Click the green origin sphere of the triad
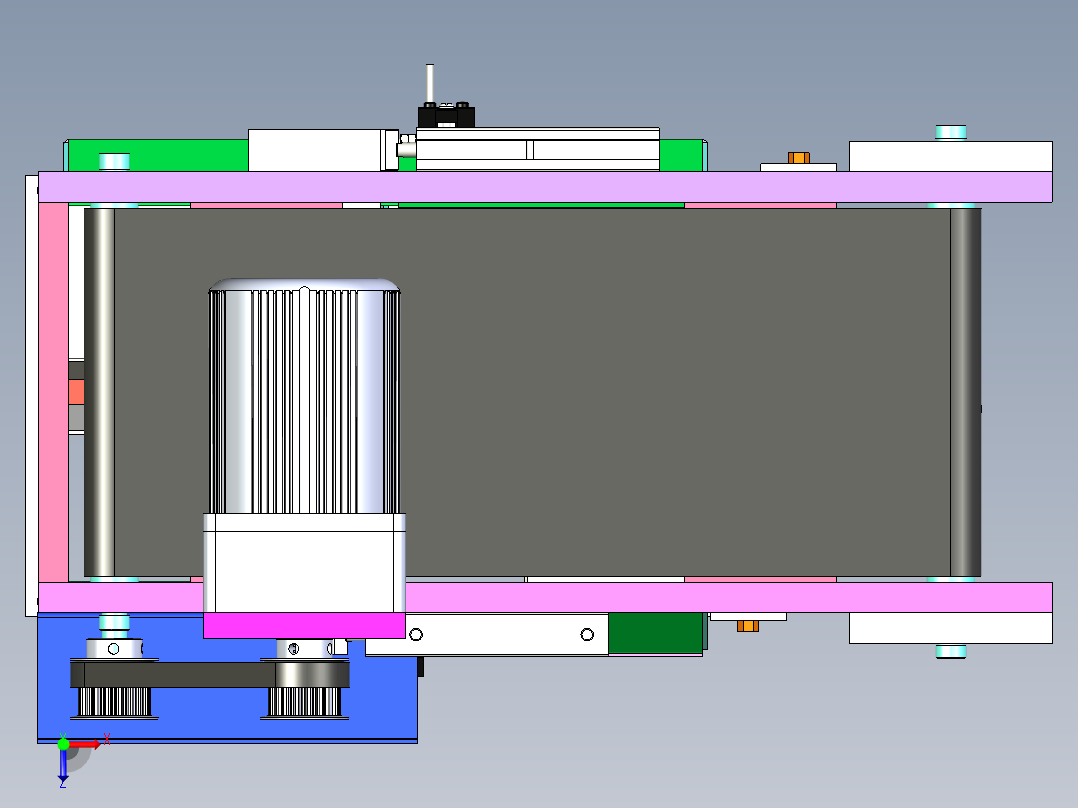The image size is (1078, 808). coord(63,743)
